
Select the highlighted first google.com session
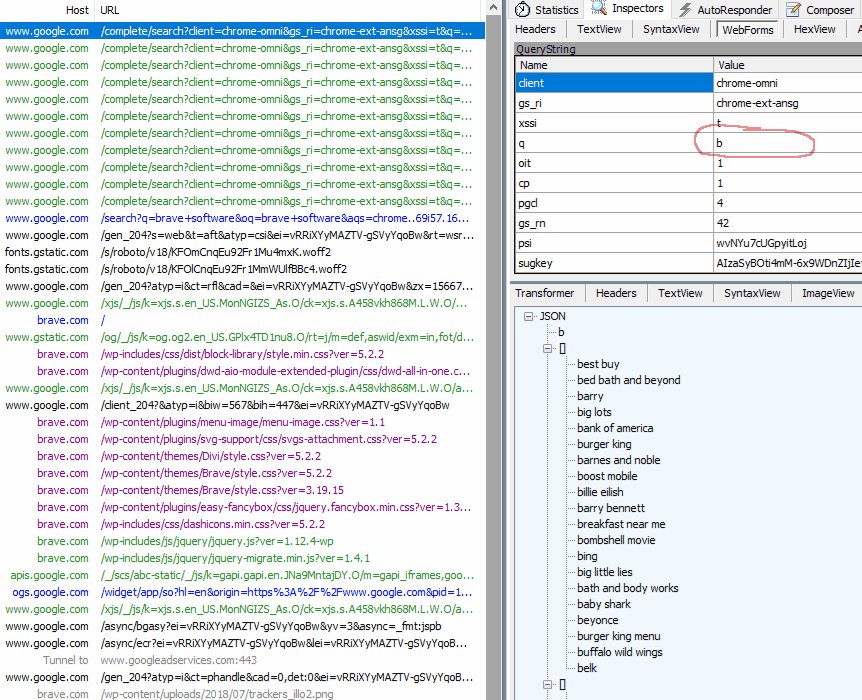pos(242,31)
